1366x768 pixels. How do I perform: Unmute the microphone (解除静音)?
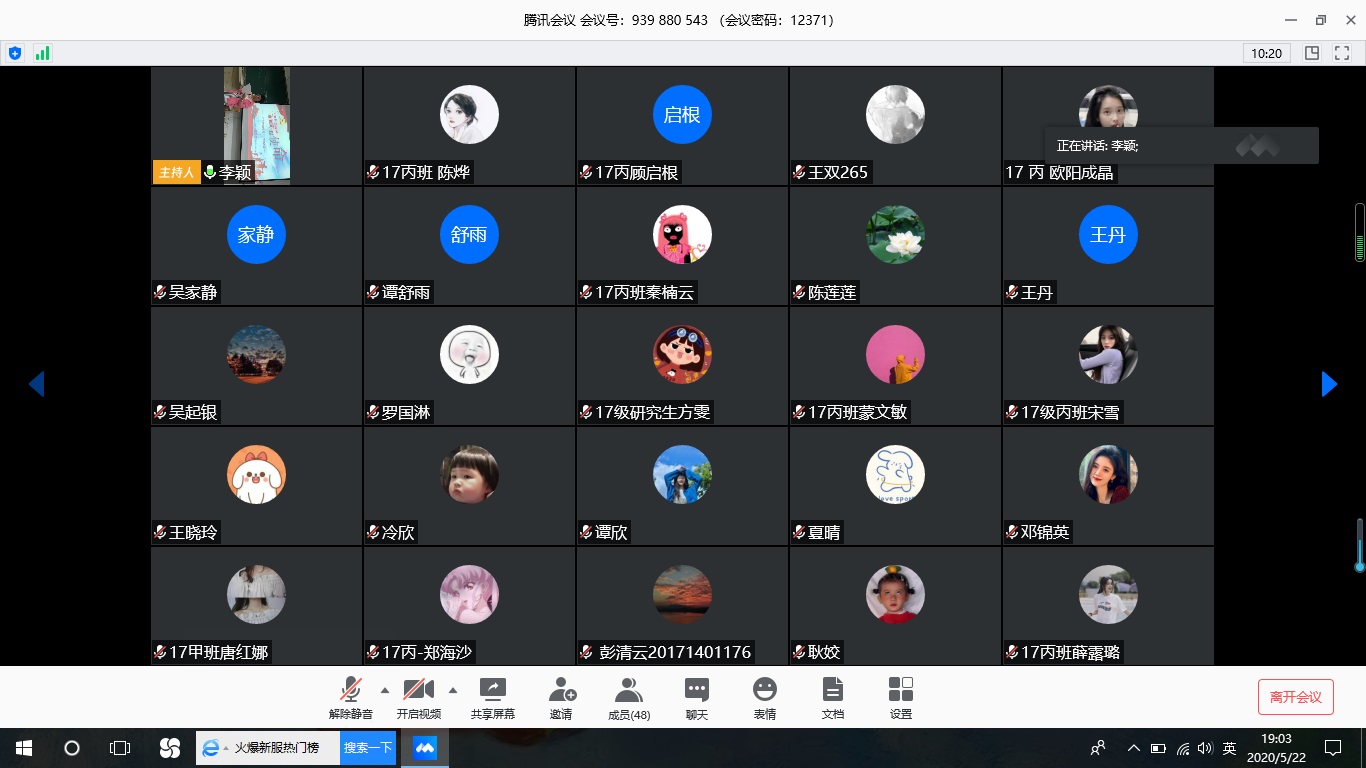[x=350, y=697]
